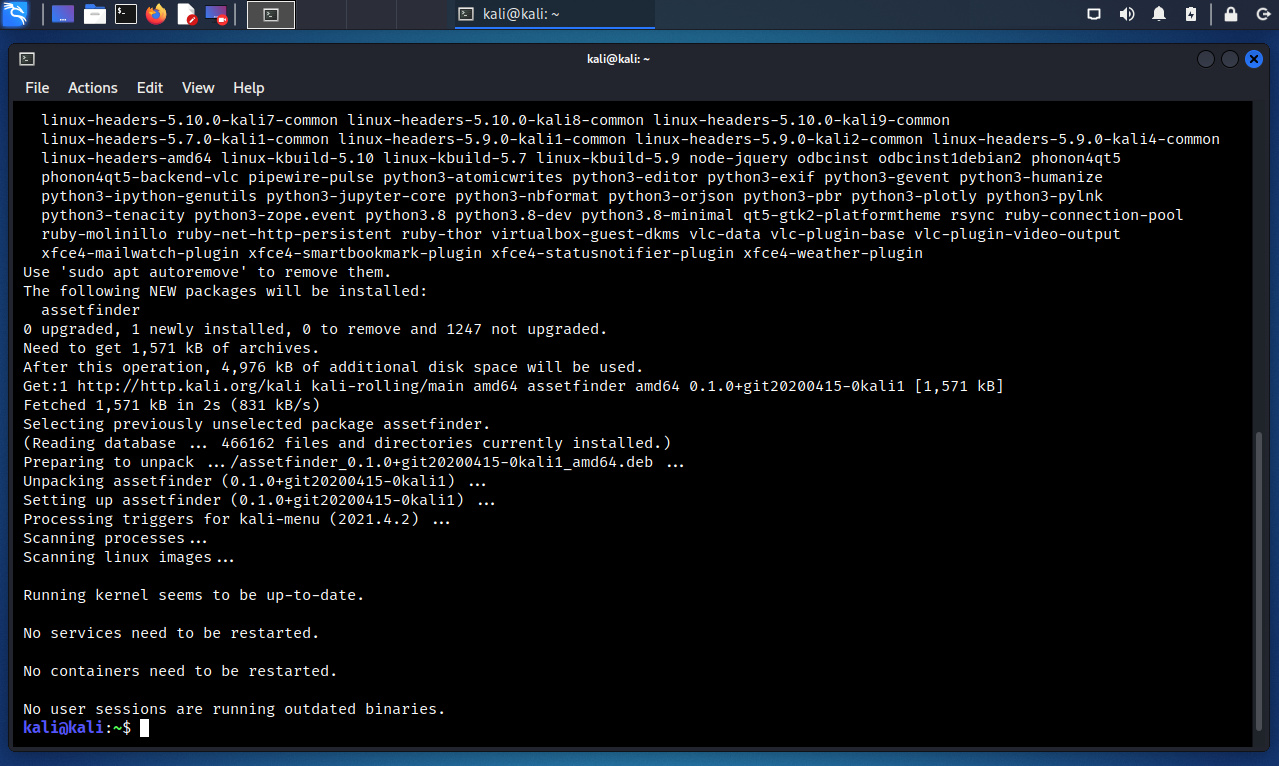Open the file manager from the panel
The image size is (1279, 766).
pyautogui.click(x=94, y=14)
